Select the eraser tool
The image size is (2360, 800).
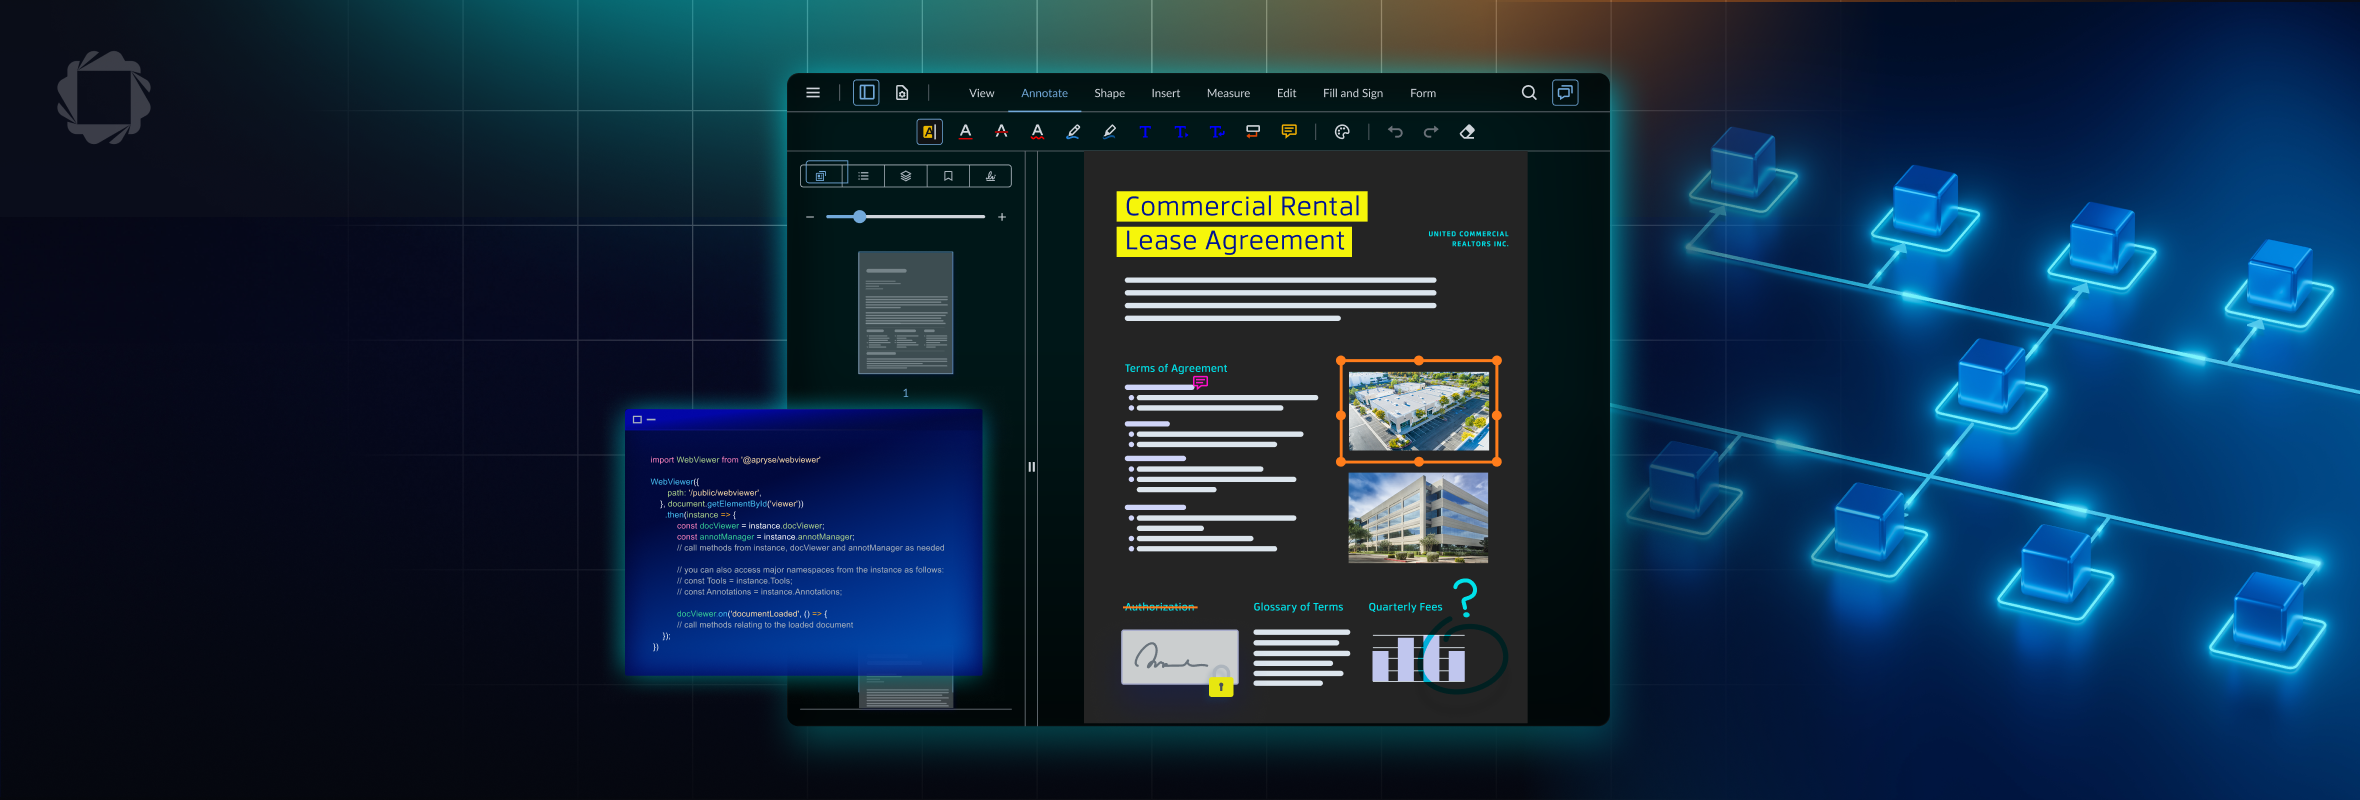1467,132
